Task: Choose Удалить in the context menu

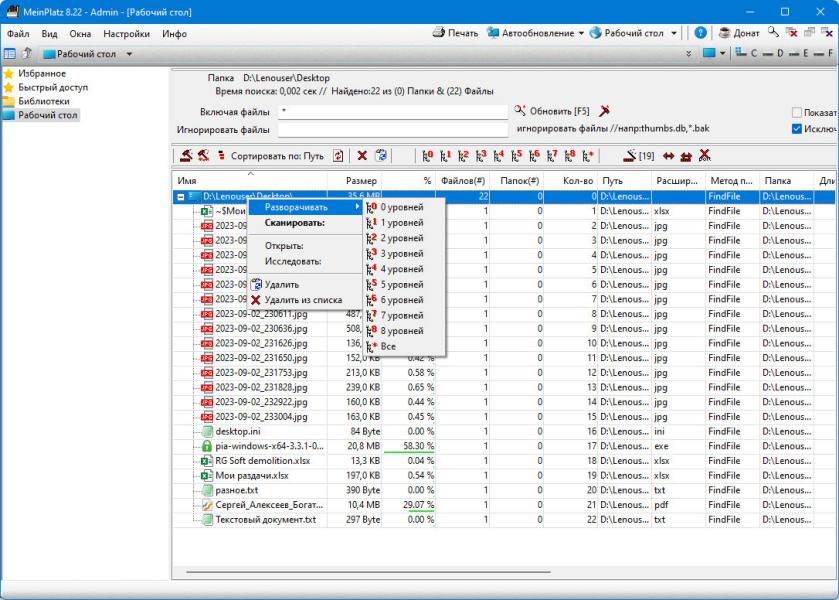Action: [x=306, y=285]
